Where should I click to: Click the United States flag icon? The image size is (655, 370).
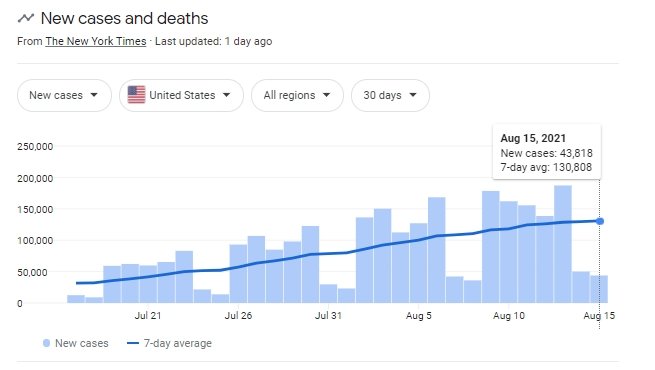pos(136,95)
